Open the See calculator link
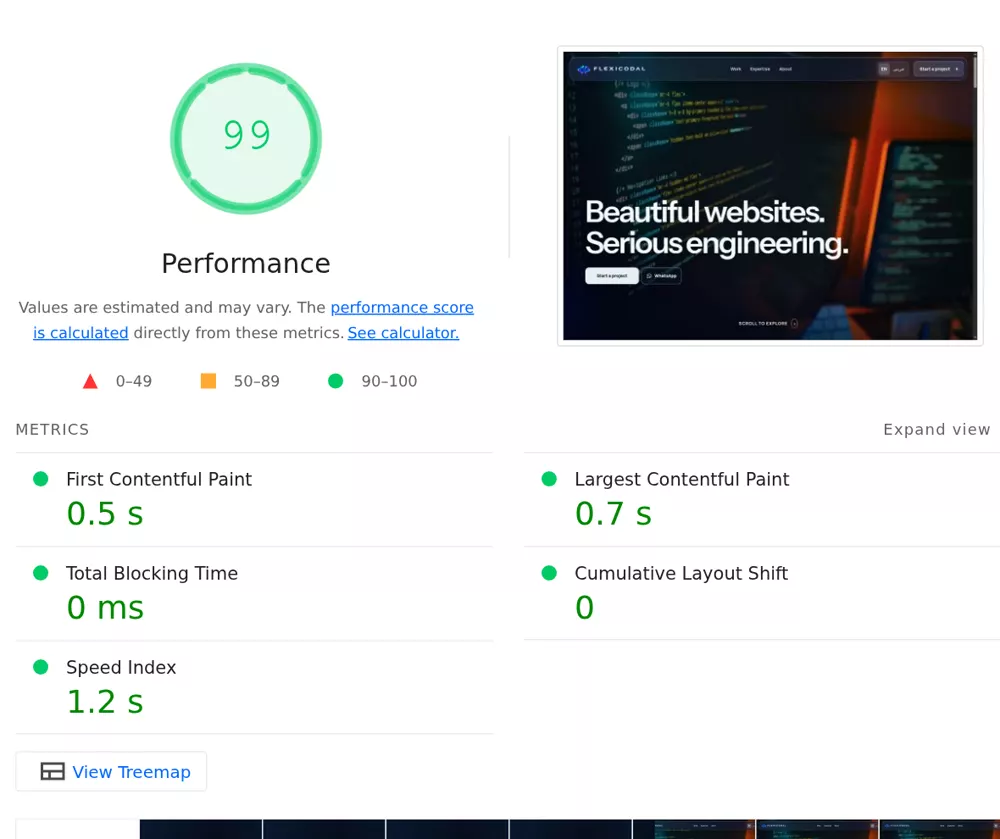Screen dimensions: 1000x839 [x=403, y=333]
